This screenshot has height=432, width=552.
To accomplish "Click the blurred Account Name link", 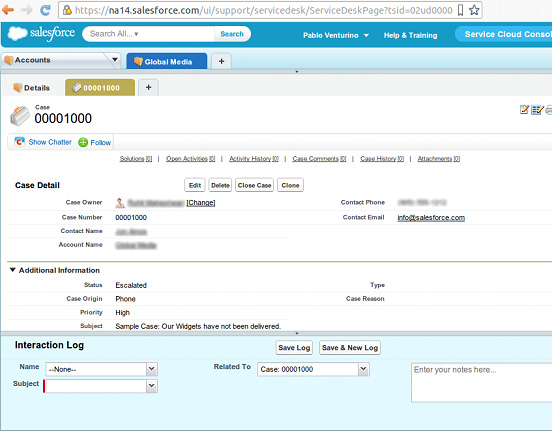I will click(x=136, y=245).
